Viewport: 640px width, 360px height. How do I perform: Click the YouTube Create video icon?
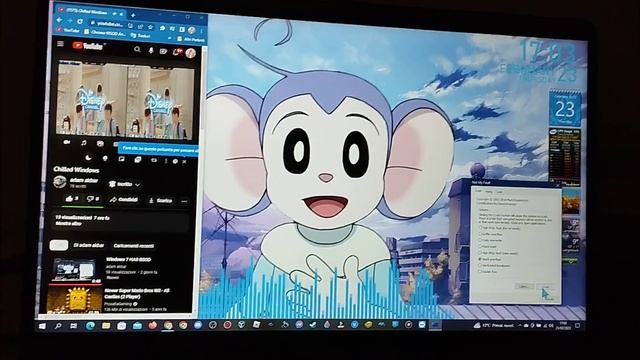pos(163,51)
